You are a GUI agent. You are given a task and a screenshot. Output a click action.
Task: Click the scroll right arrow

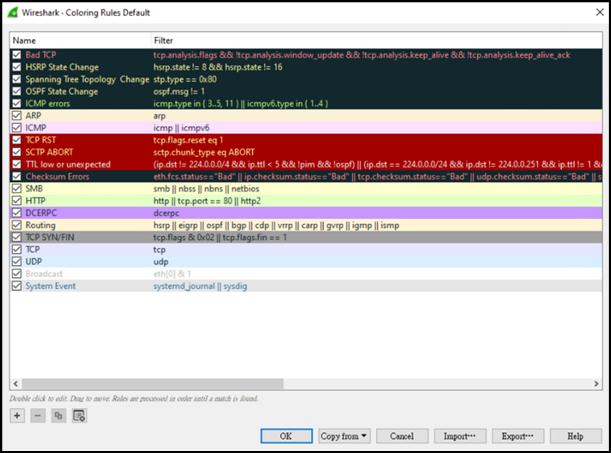pyautogui.click(x=596, y=384)
